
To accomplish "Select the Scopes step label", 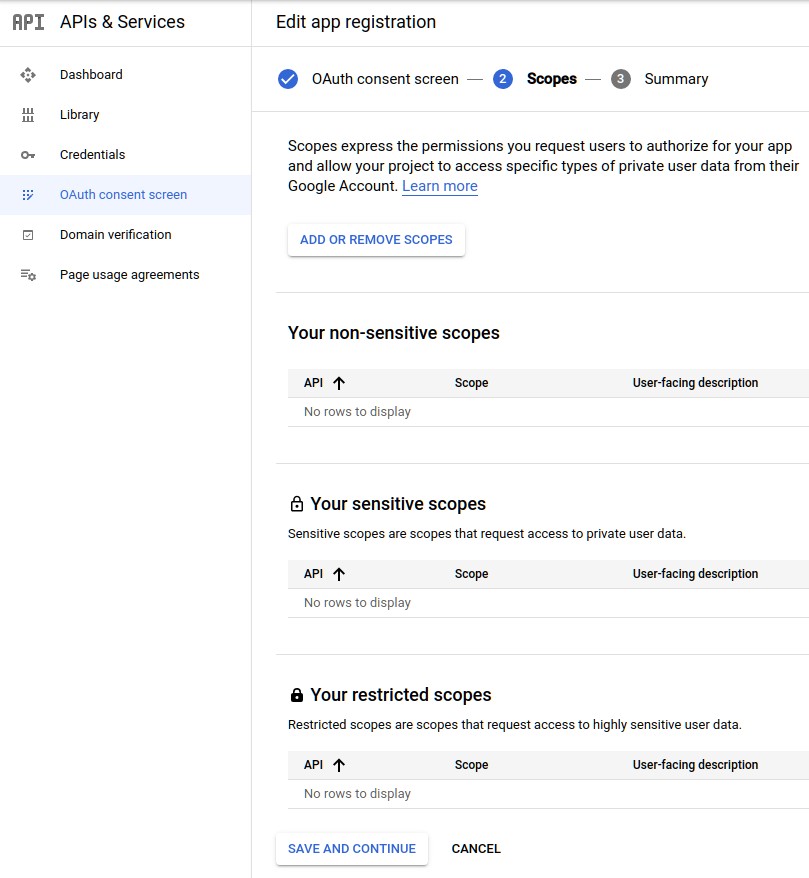I will click(551, 79).
